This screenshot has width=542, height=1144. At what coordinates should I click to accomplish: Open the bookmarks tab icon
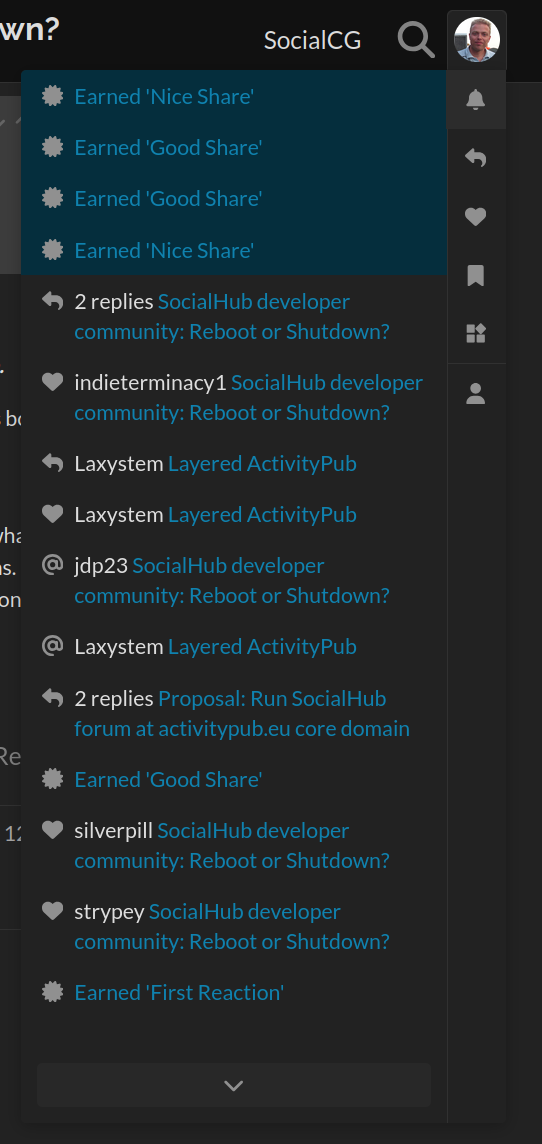tap(476, 276)
